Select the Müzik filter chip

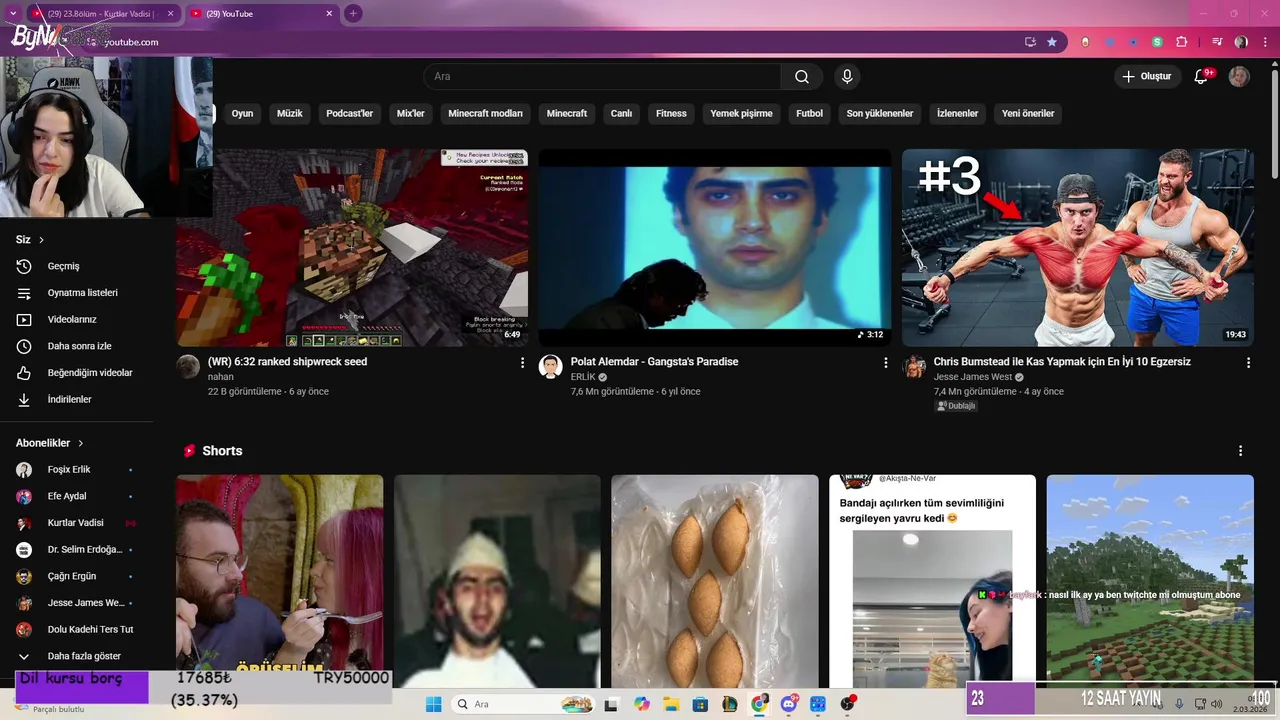pos(290,114)
